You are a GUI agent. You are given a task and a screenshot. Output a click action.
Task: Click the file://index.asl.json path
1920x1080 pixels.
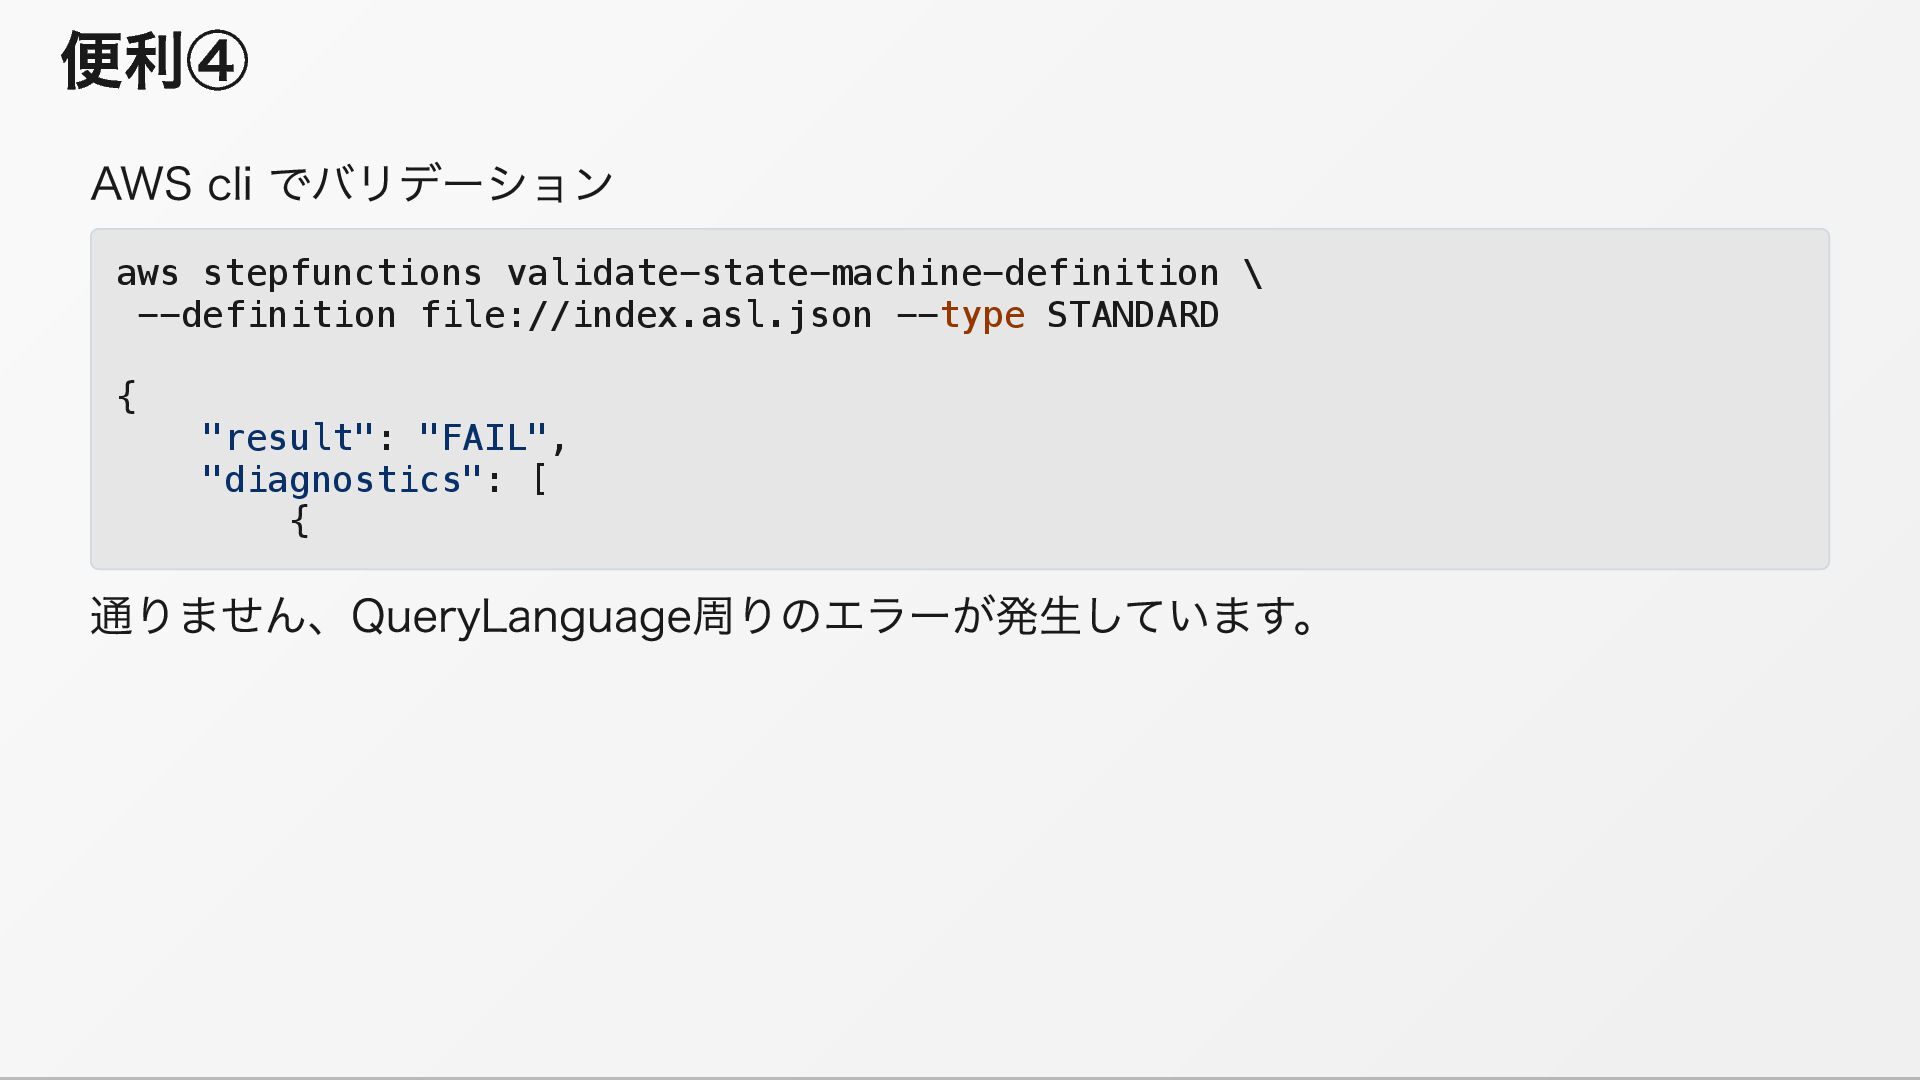[646, 316]
